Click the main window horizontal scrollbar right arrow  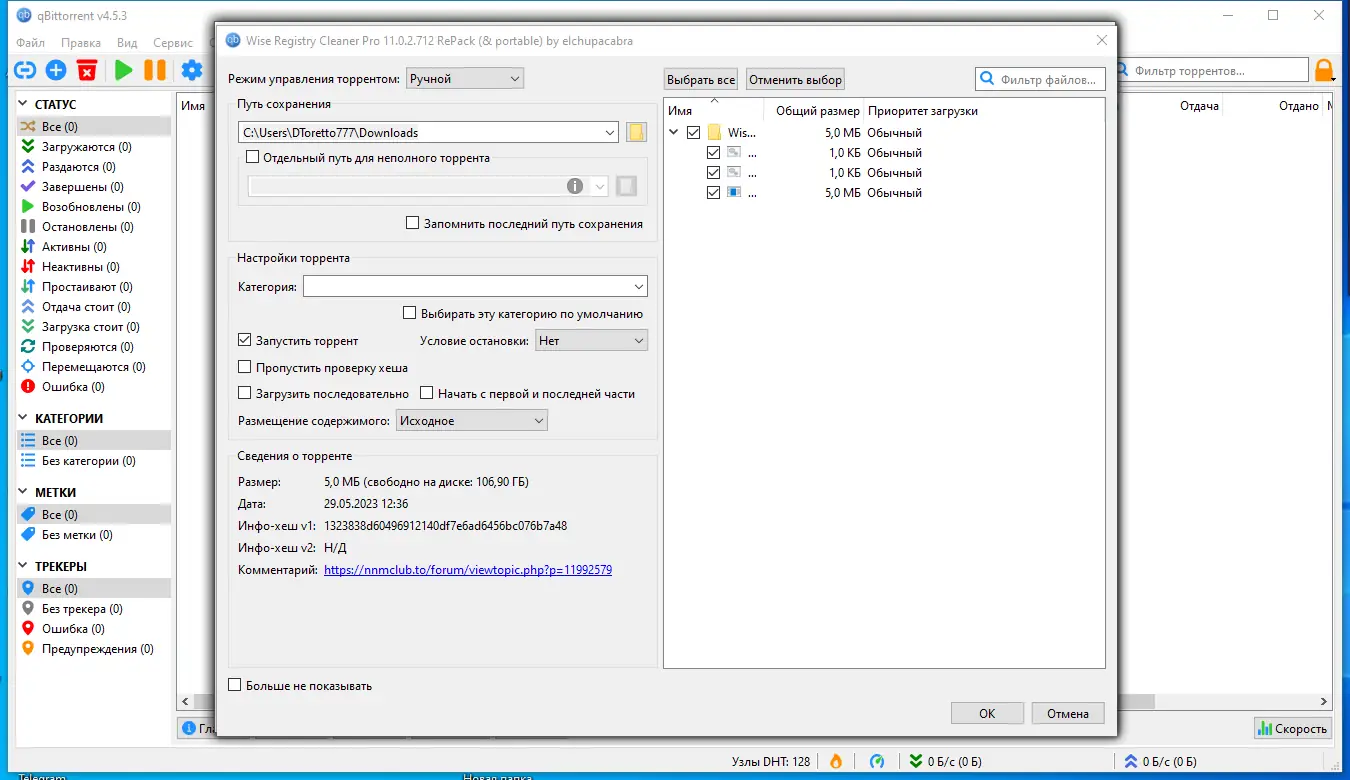click(1324, 702)
